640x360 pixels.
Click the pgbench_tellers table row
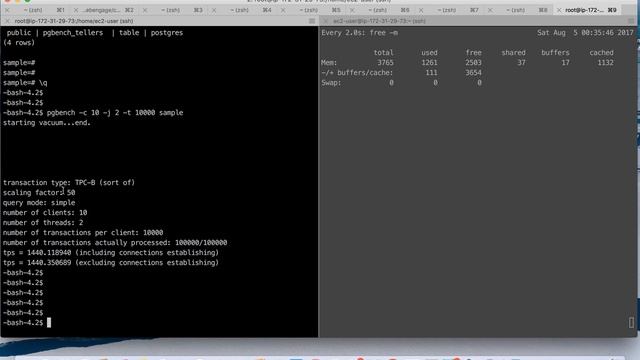tap(95, 33)
